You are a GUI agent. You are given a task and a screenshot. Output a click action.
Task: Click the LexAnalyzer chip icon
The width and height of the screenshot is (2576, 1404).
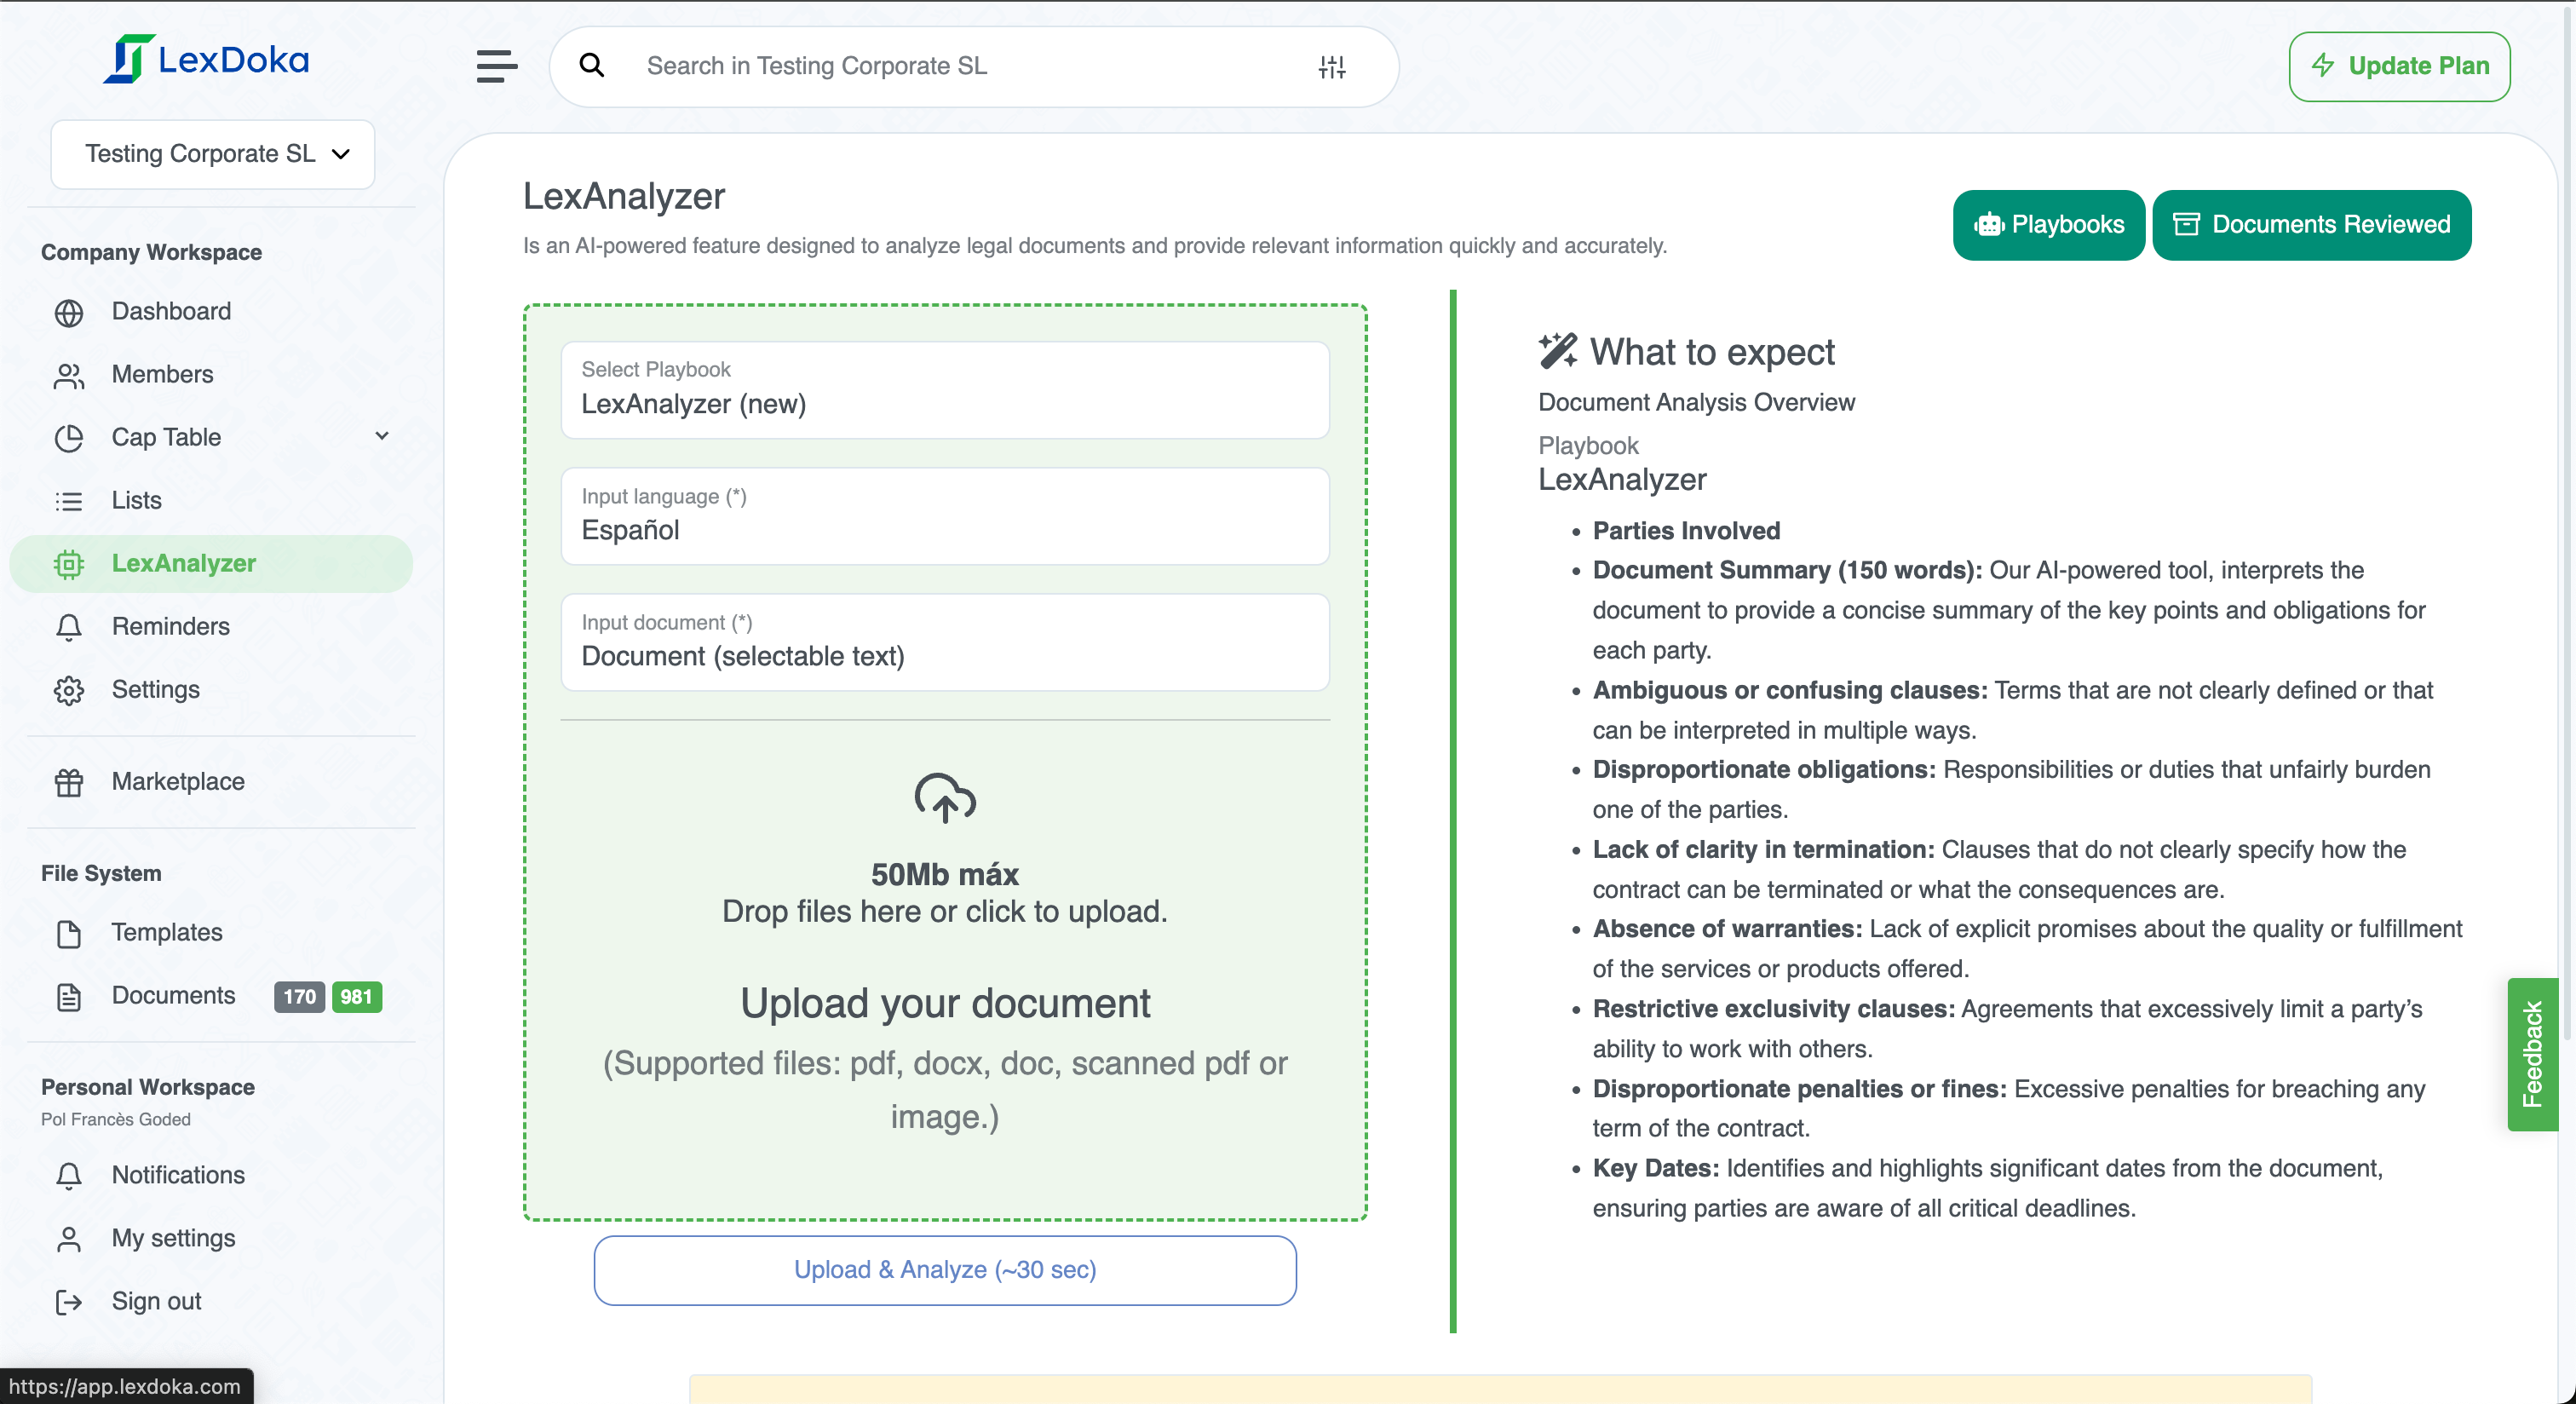(x=69, y=564)
